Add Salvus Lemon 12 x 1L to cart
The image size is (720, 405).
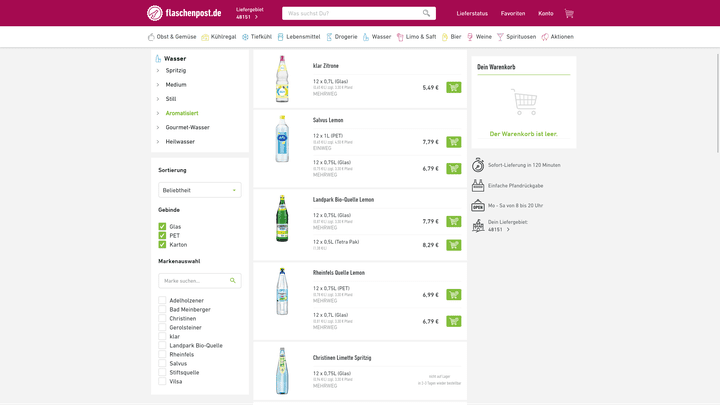(454, 142)
